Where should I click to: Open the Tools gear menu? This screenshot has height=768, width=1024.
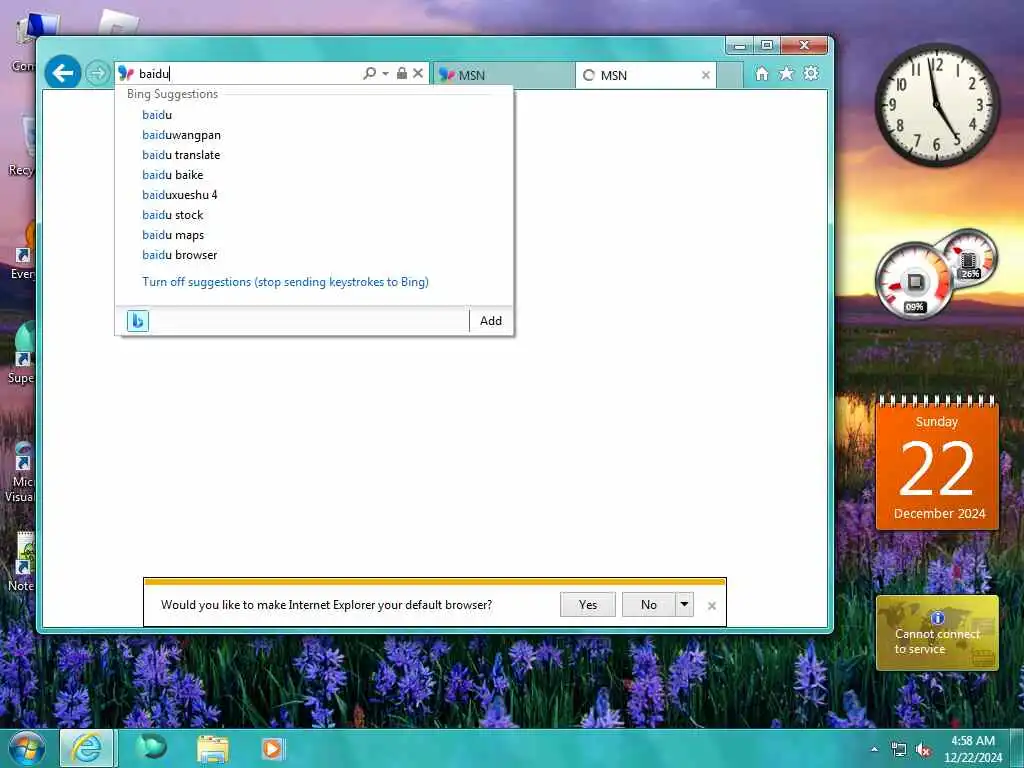pyautogui.click(x=811, y=73)
